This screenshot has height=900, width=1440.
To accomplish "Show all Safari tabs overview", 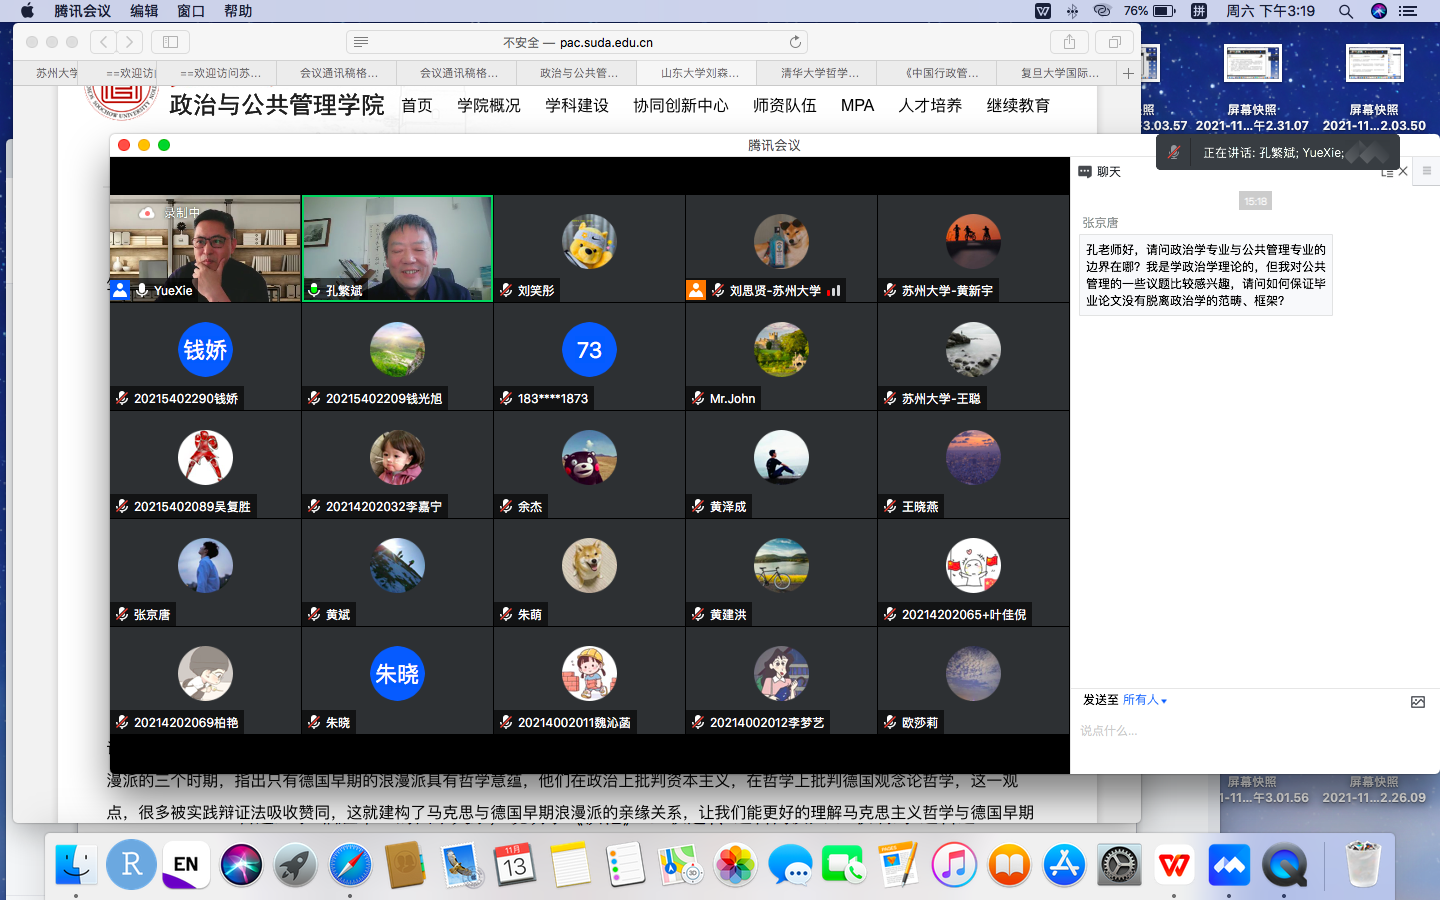I will (1113, 42).
